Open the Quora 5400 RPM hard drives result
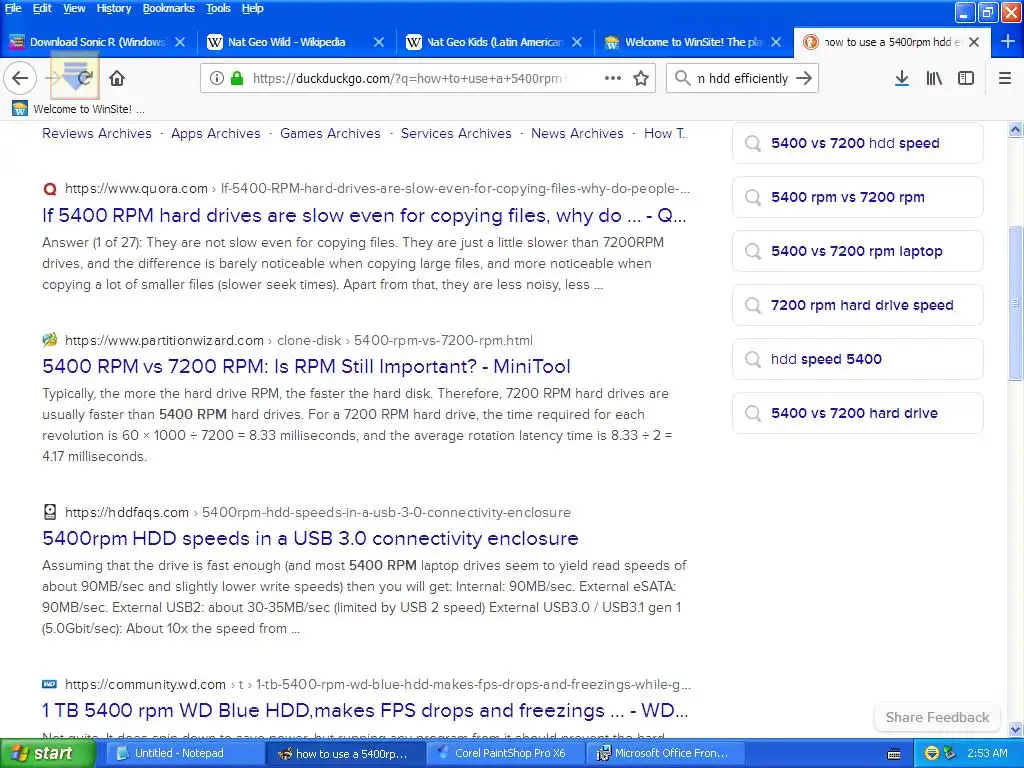The image size is (1024, 768). point(364,216)
